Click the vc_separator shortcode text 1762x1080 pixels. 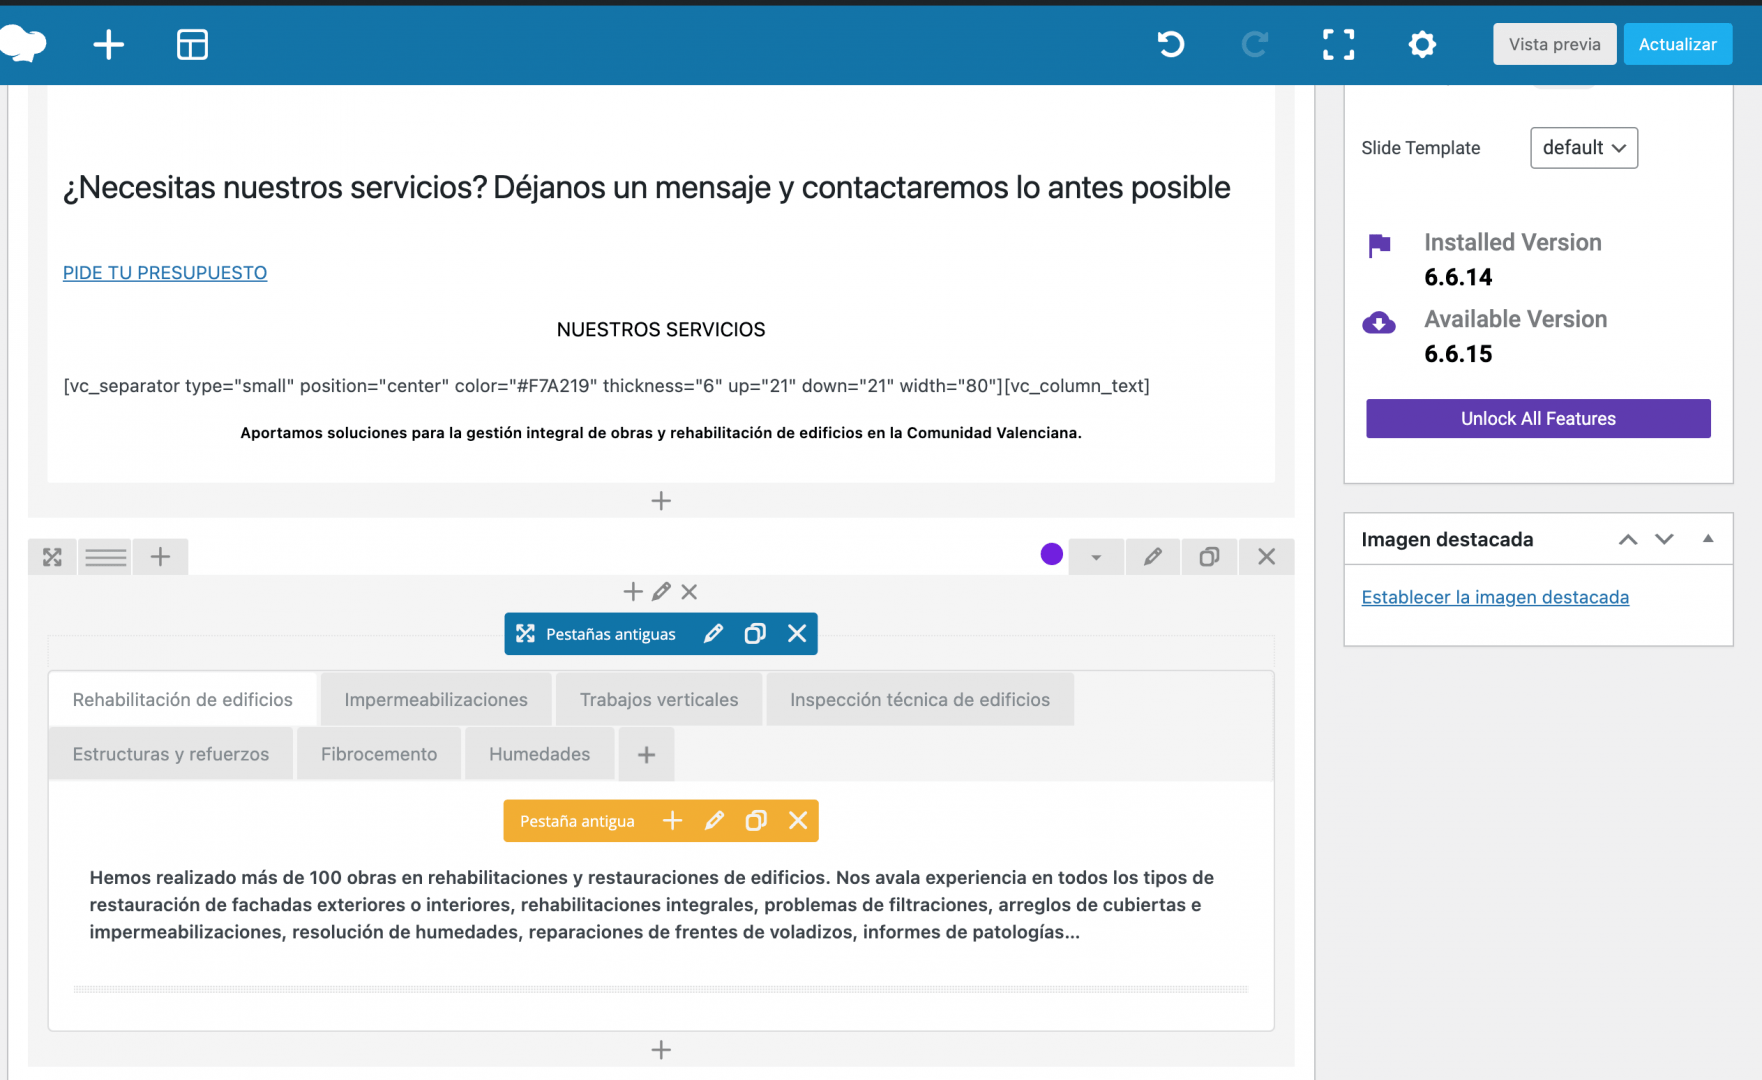(x=606, y=386)
